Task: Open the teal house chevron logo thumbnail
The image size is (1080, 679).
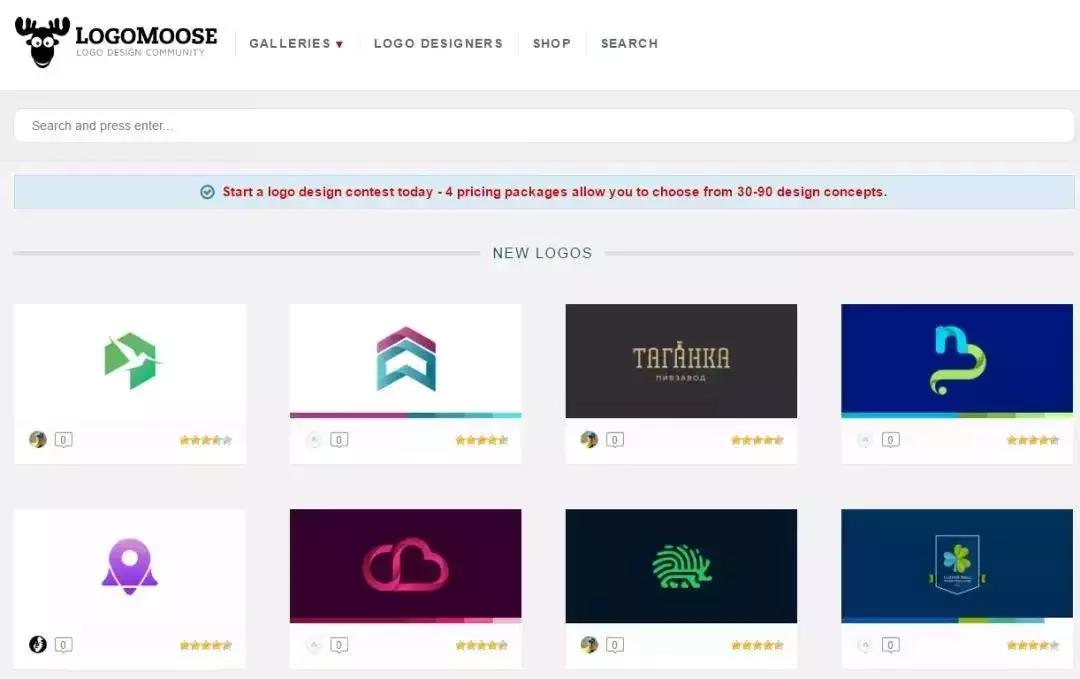Action: pos(405,358)
